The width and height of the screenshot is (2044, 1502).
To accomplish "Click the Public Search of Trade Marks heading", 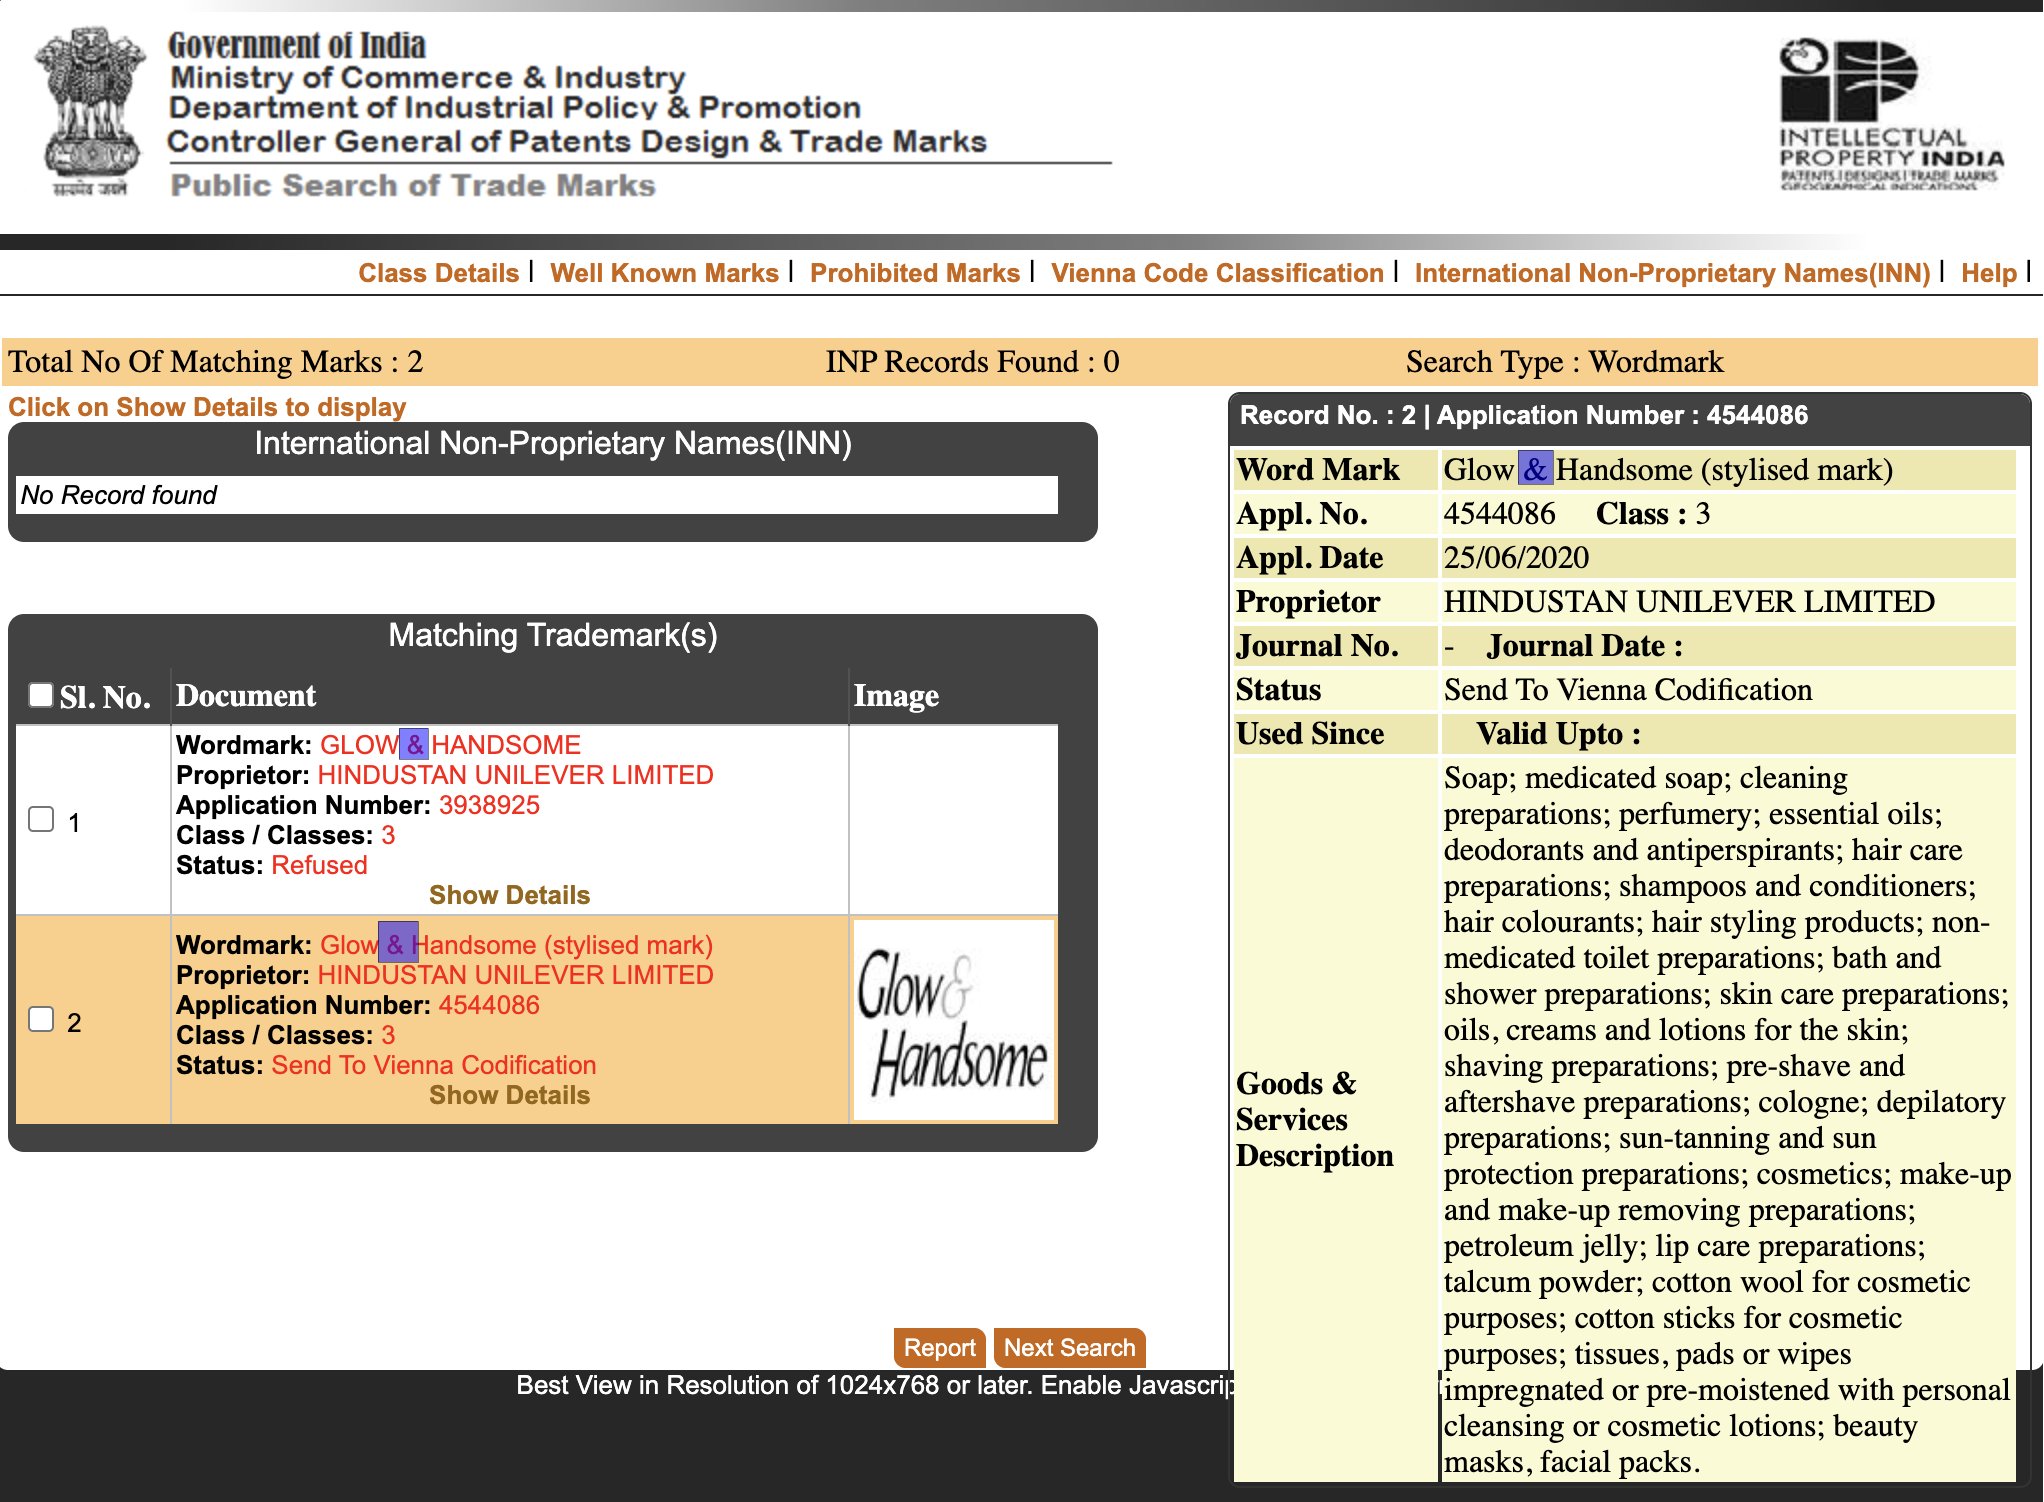I will (x=413, y=186).
